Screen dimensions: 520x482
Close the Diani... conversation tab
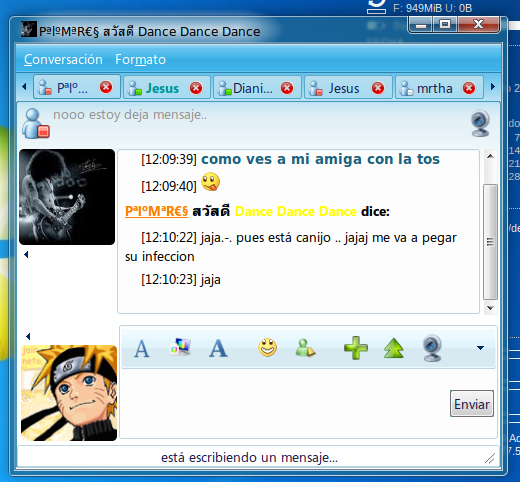pyautogui.click(x=287, y=88)
